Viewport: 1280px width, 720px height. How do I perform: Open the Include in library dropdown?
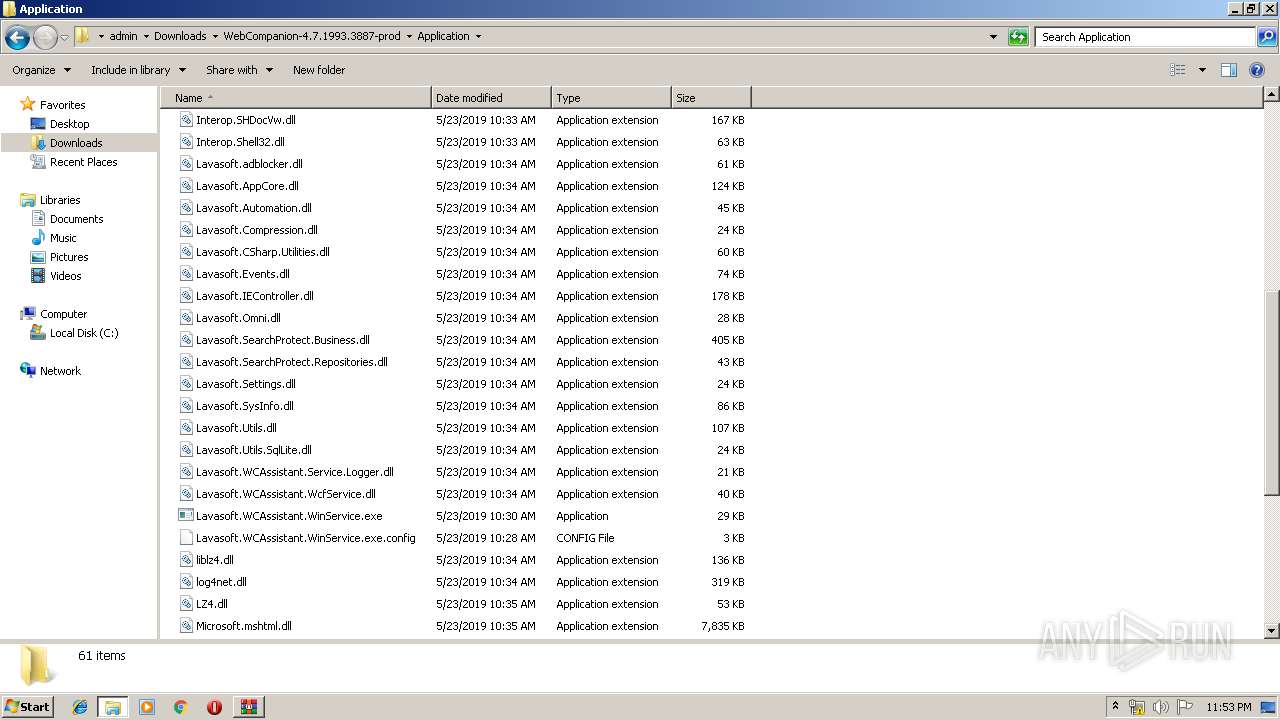(x=138, y=70)
